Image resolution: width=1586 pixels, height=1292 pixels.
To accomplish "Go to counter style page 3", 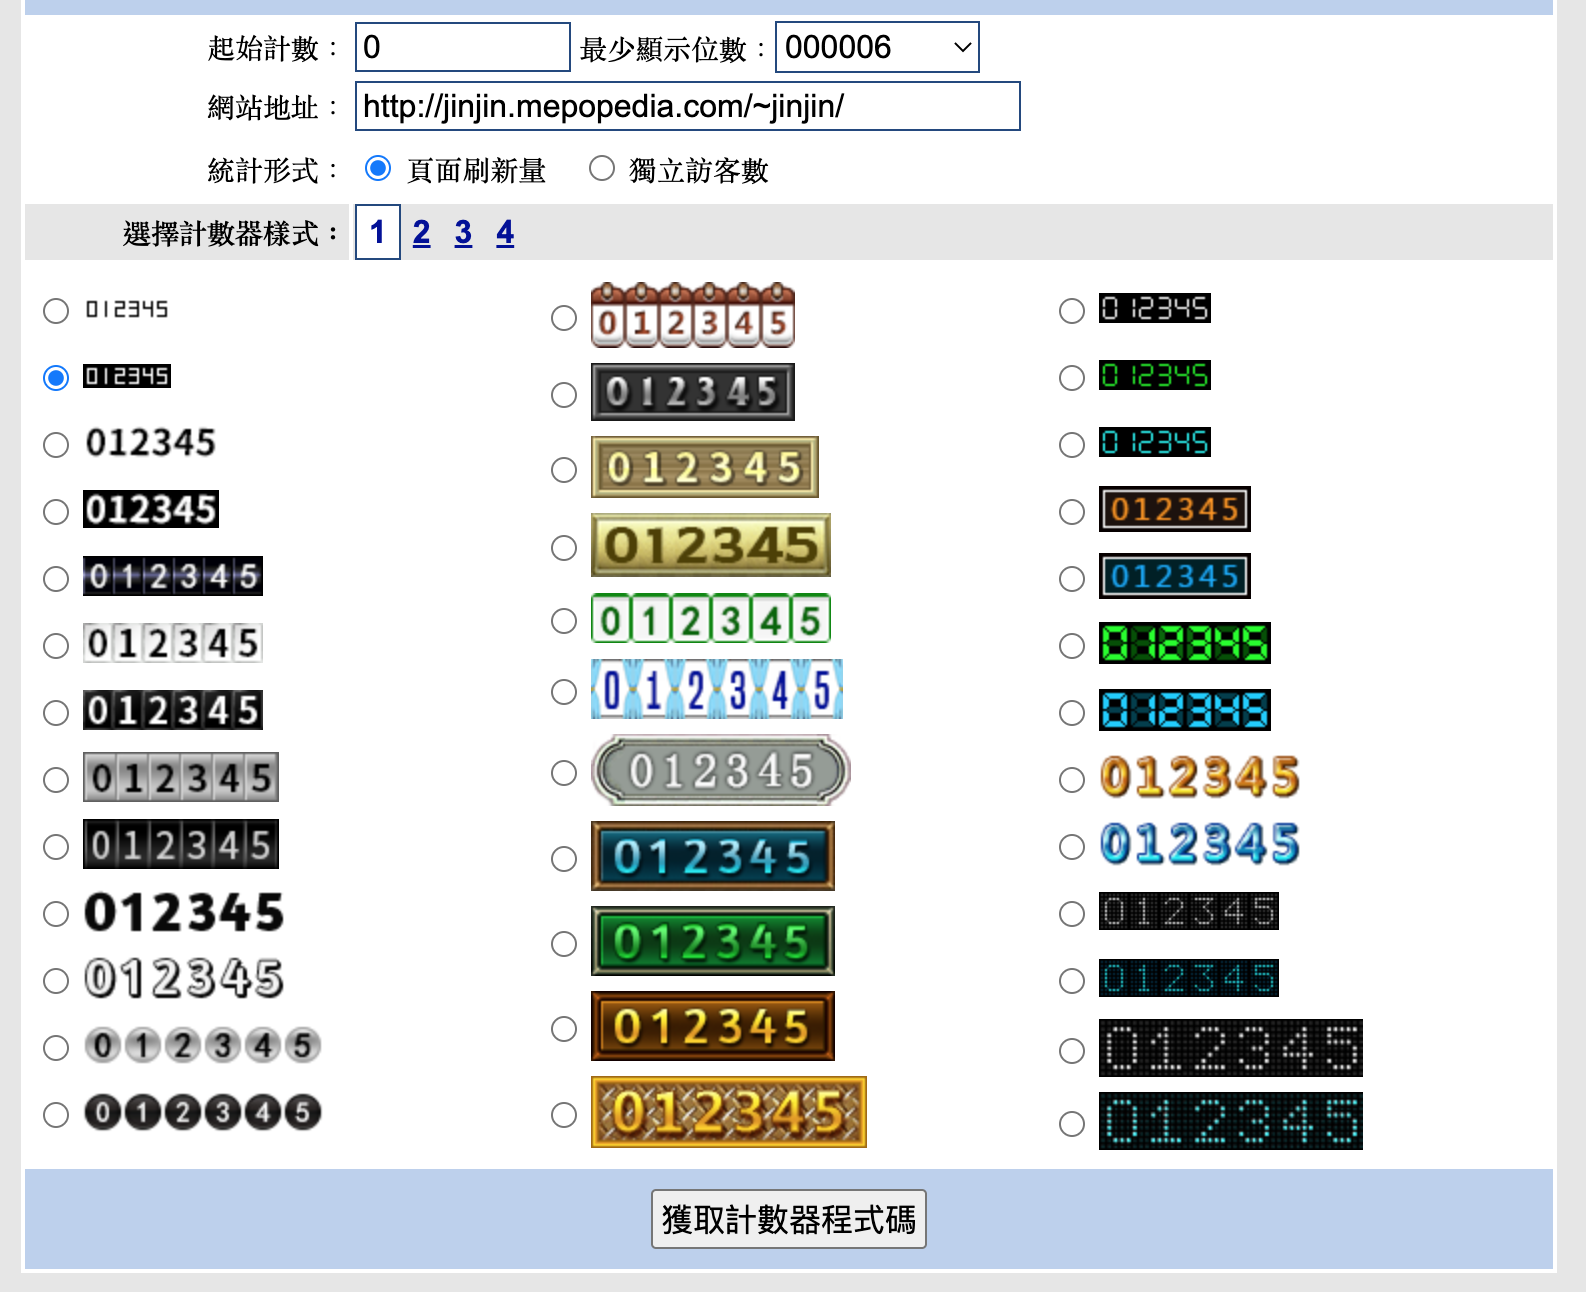I will click(x=463, y=233).
